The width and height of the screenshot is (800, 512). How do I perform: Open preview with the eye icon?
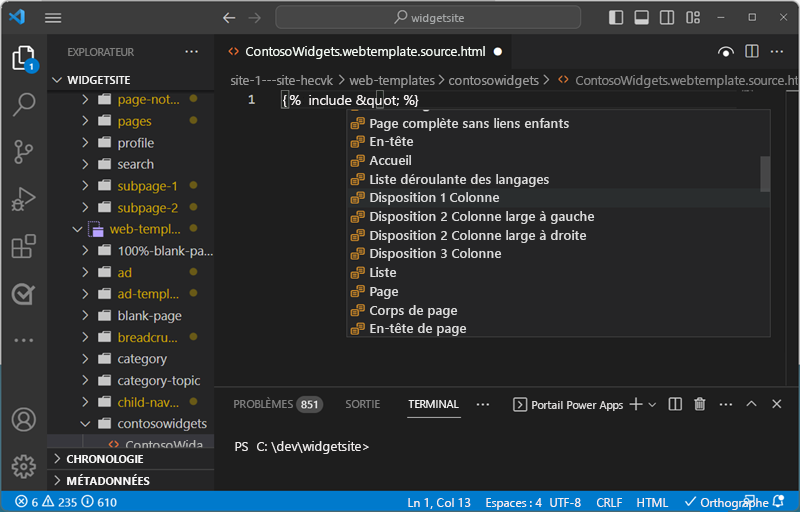click(726, 52)
